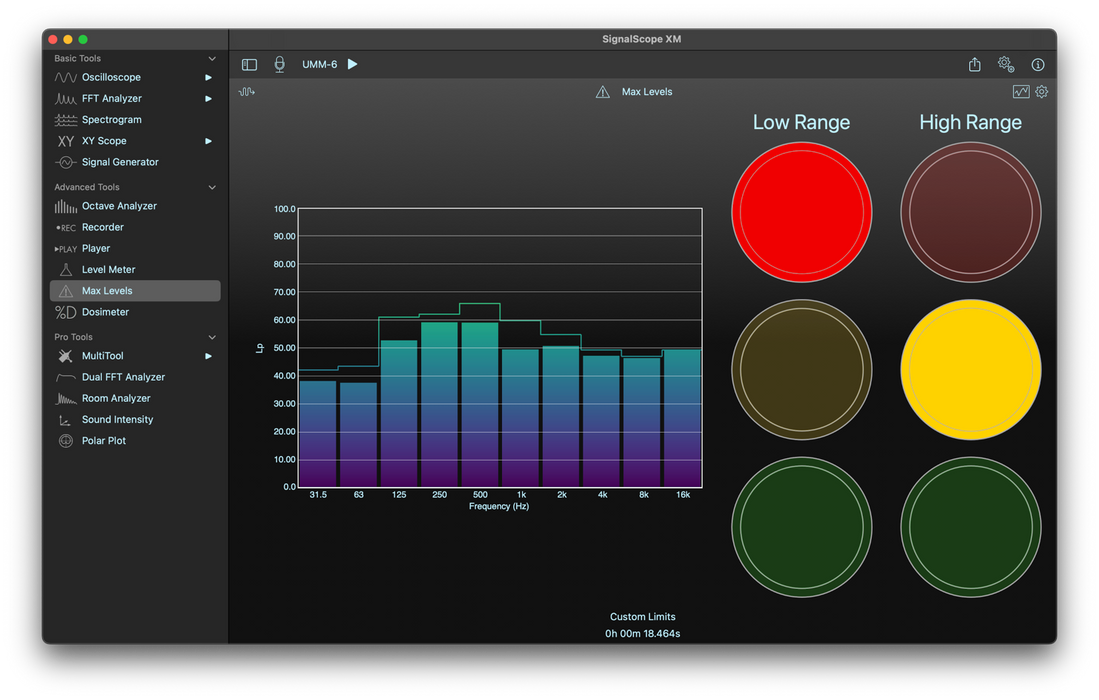Collapse the Basic Tools section
Viewport: 1099px width, 700px height.
(x=212, y=59)
